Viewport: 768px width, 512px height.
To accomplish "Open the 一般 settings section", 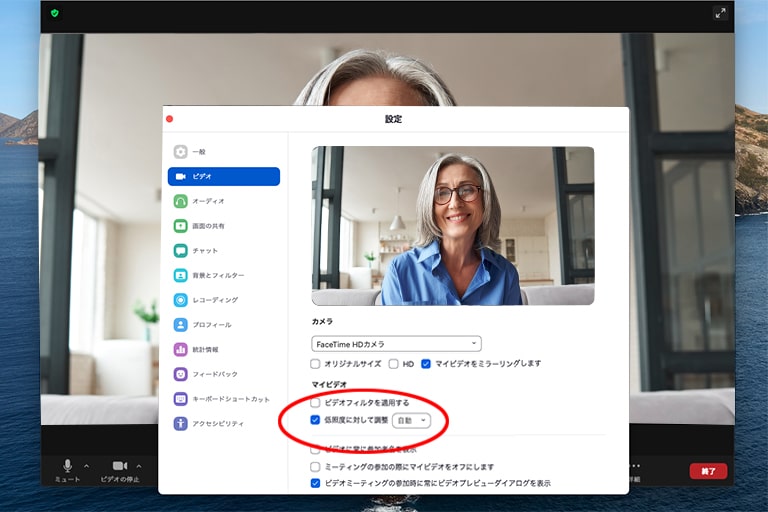I will (x=224, y=151).
